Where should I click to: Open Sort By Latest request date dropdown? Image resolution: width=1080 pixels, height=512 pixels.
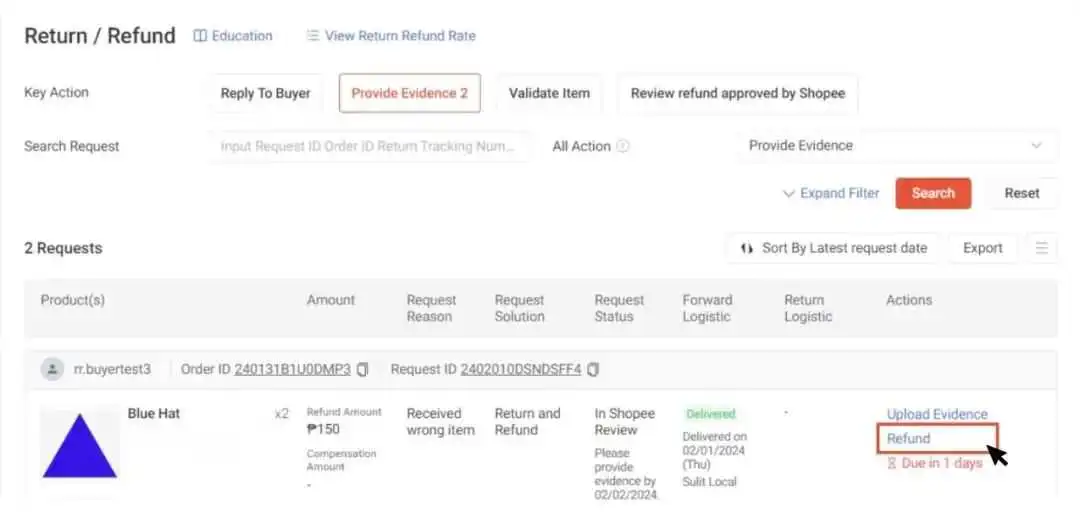833,248
